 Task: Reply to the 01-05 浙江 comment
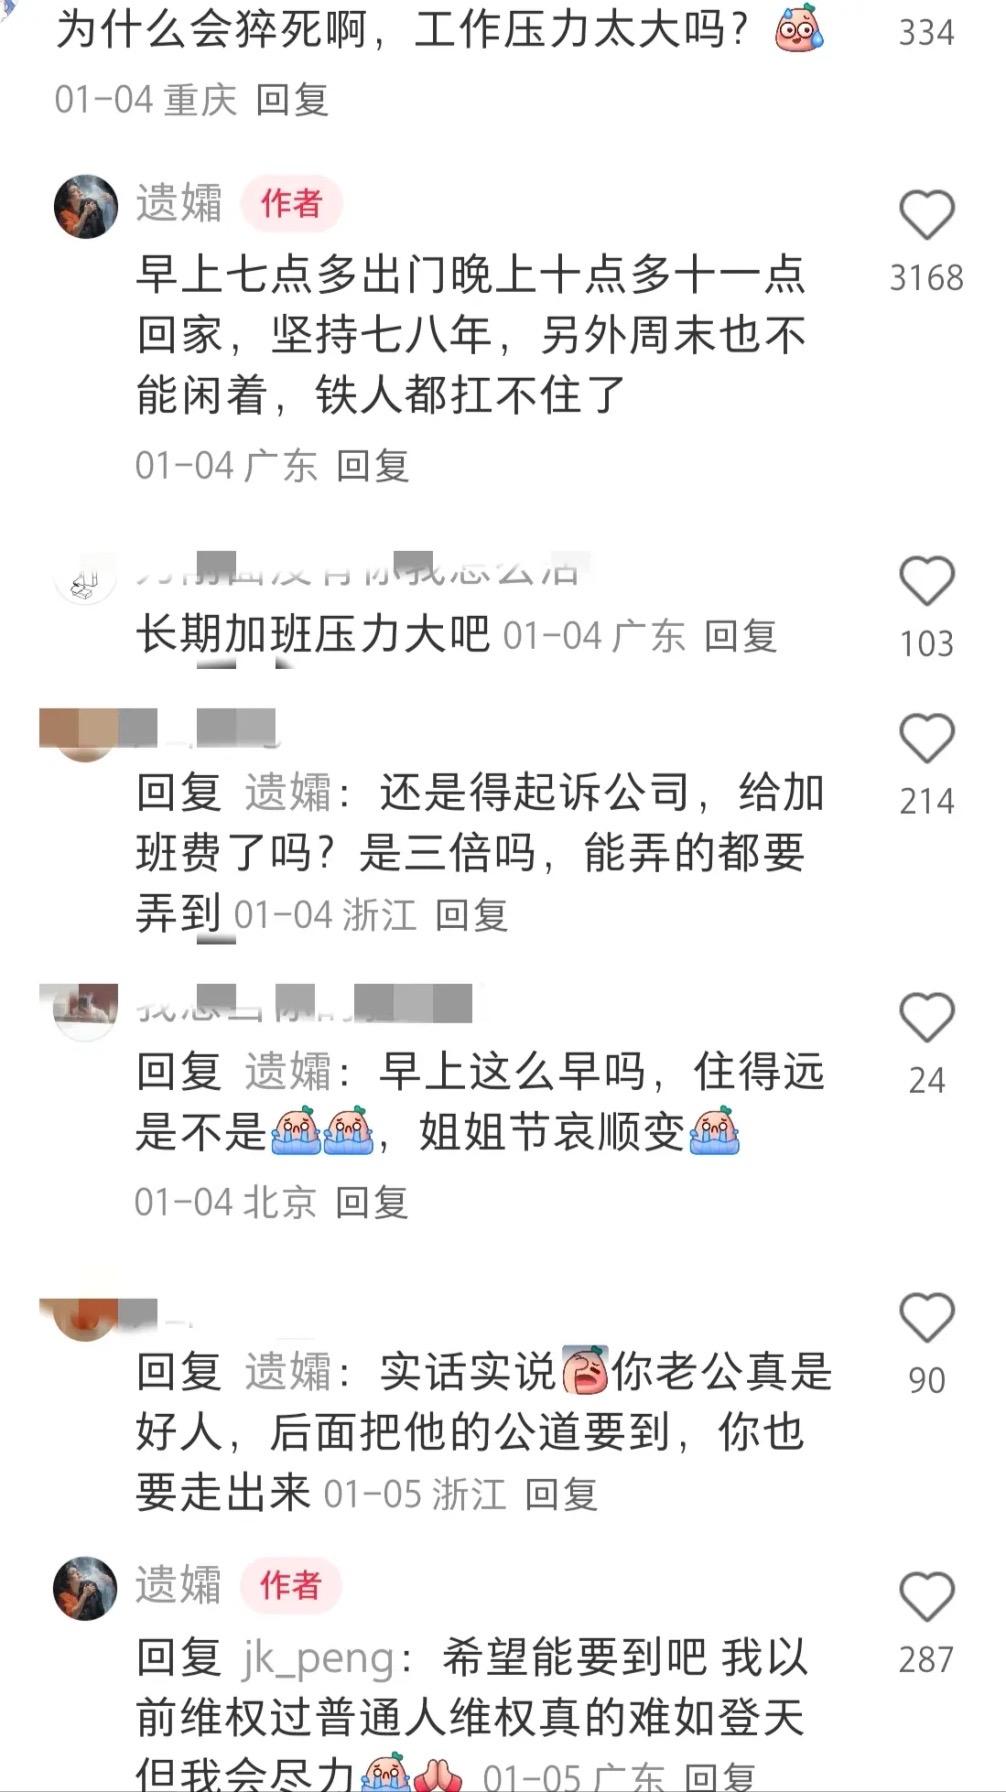(x=561, y=1494)
